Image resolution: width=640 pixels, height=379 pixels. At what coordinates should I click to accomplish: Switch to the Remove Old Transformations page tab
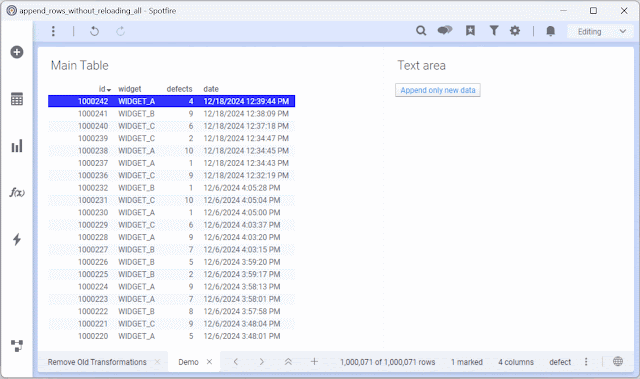(x=97, y=362)
